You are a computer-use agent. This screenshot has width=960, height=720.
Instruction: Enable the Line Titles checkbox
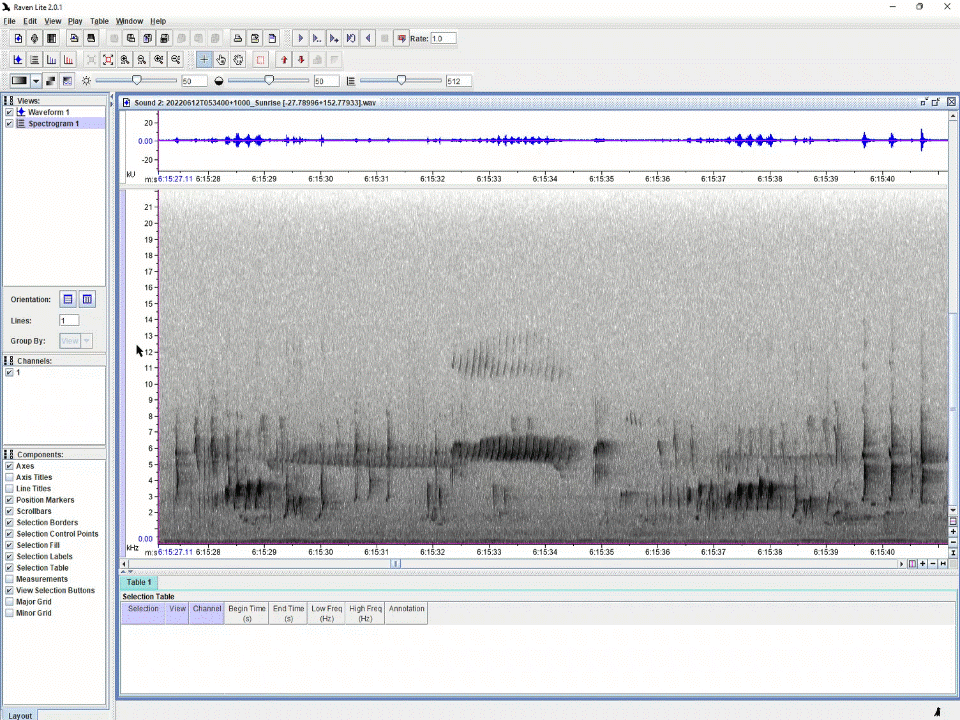pyautogui.click(x=9, y=489)
